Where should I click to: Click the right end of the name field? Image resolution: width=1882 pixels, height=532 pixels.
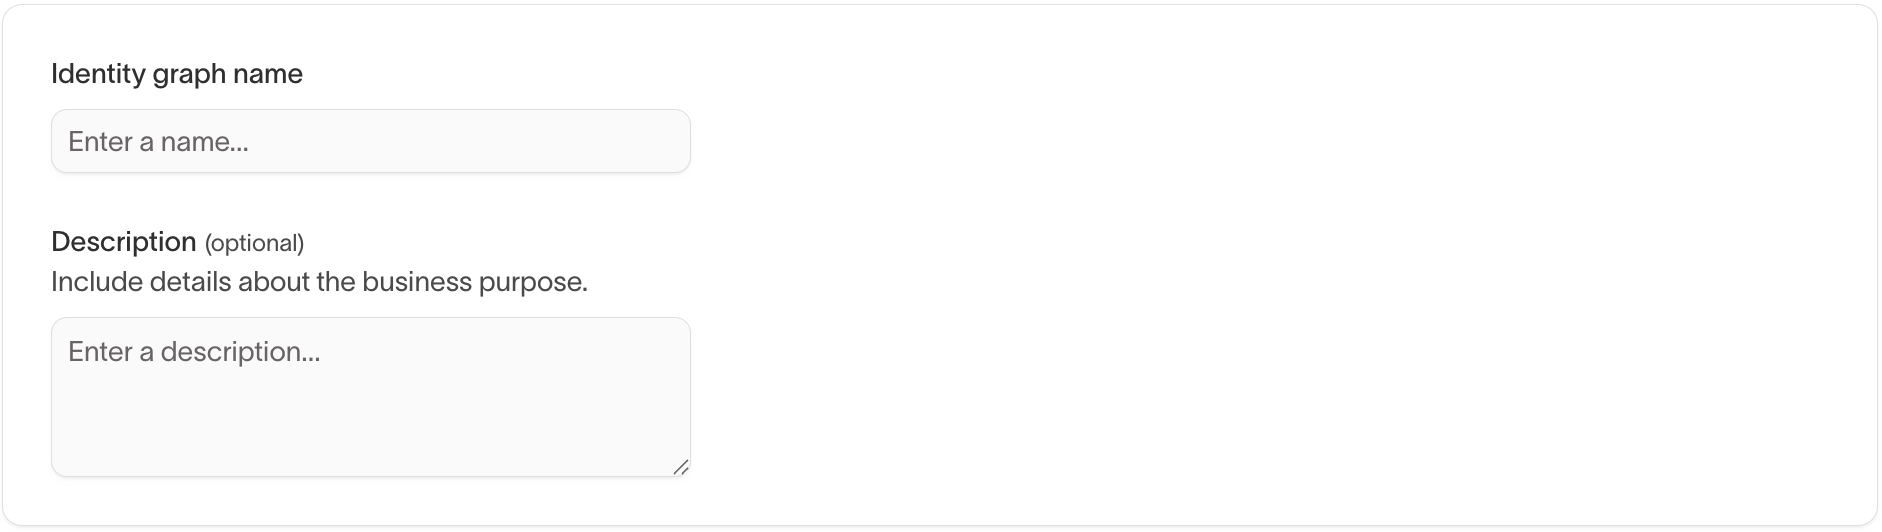[x=660, y=141]
